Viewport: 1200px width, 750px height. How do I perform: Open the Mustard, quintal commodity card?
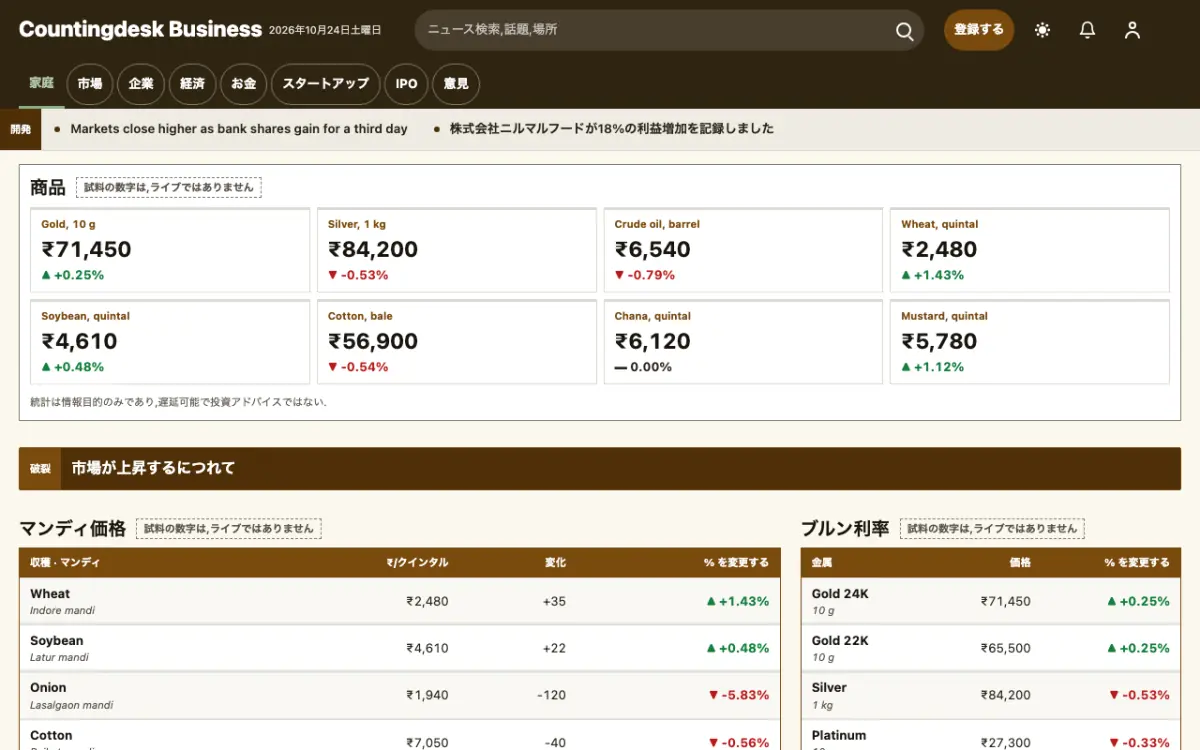pos(1030,342)
